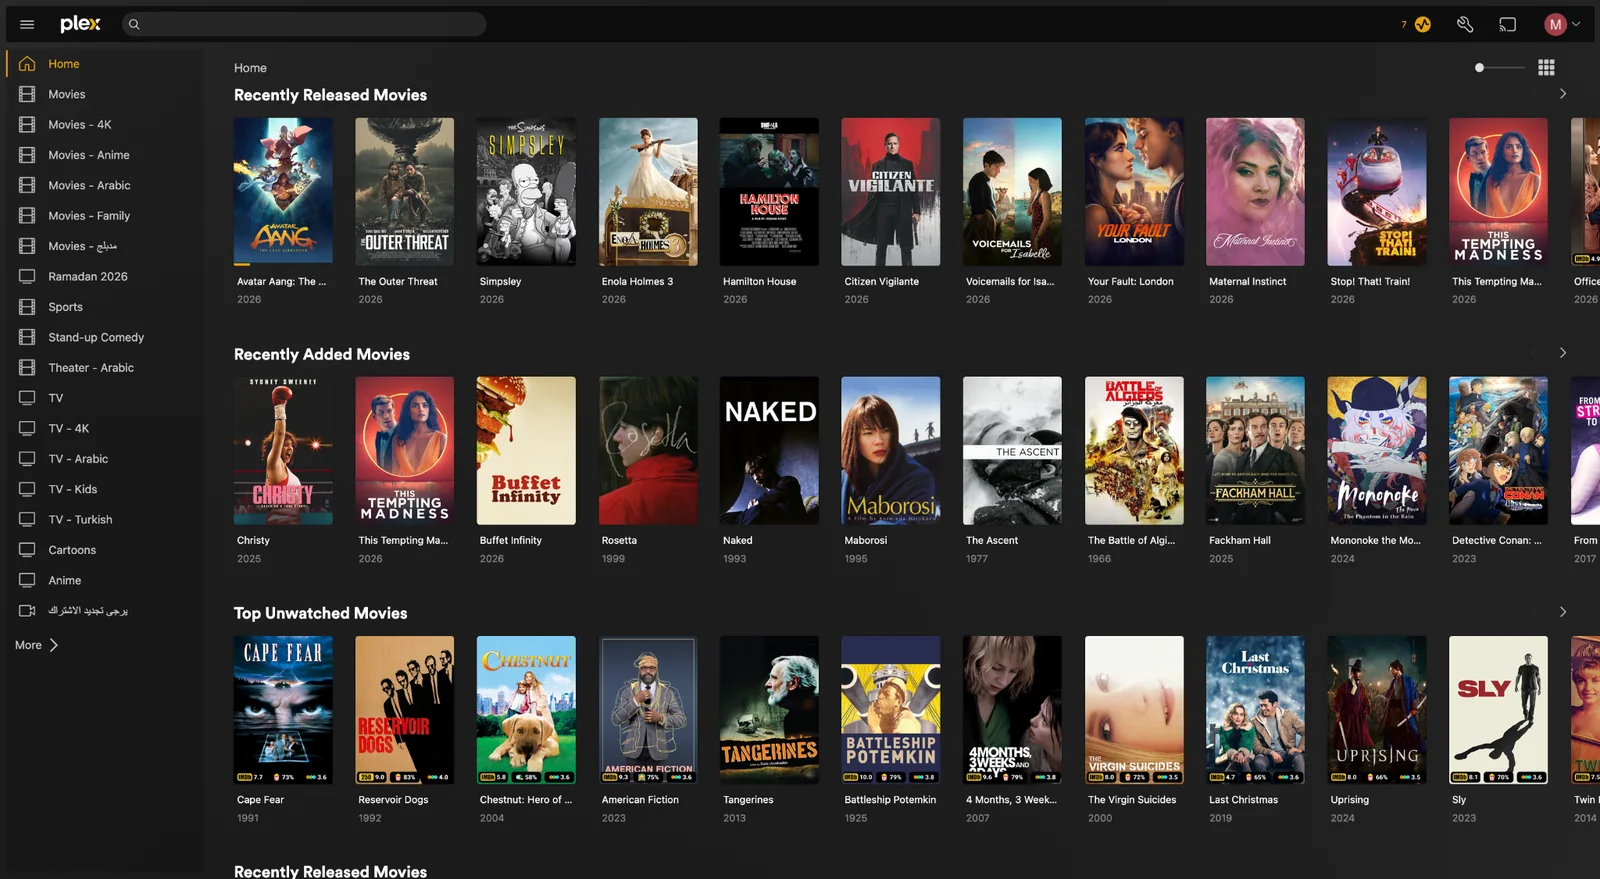Open Your Fault: London poster
The width and height of the screenshot is (1600, 879).
pos(1134,192)
